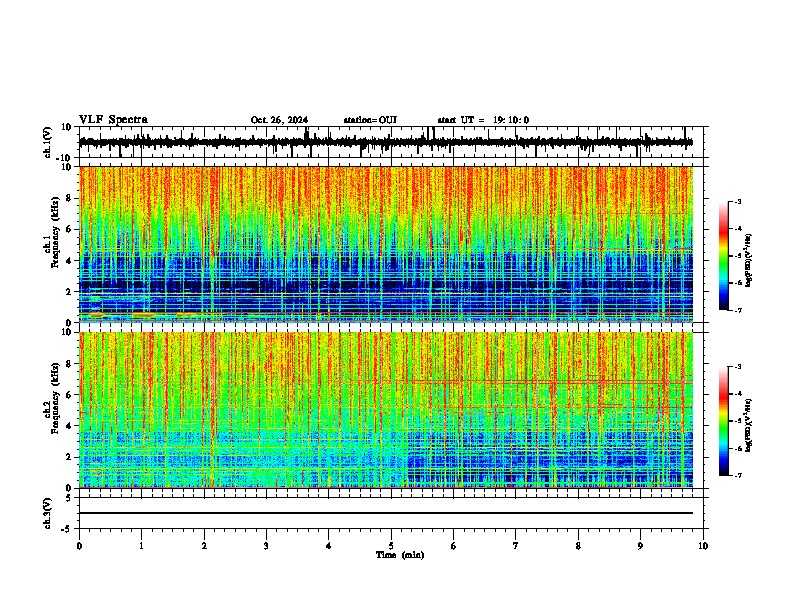Image resolution: width=792 pixels, height=612 pixels.
Task: Click the "ch.3(V)" axis label
Action: point(48,513)
